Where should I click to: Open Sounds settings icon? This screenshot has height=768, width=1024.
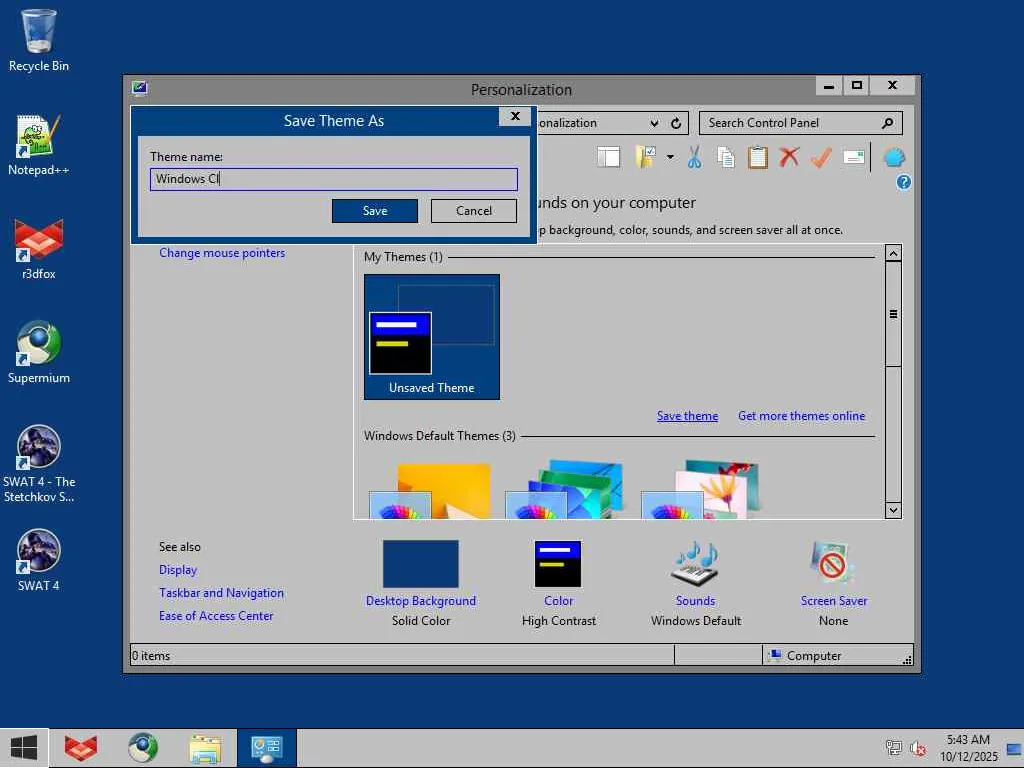coord(696,564)
